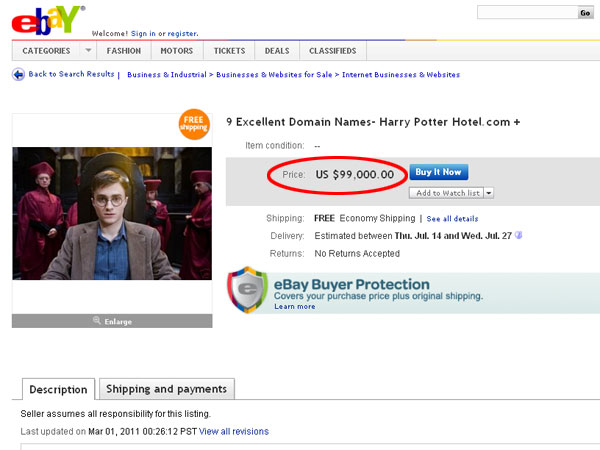Viewport: 600px width, 450px height.
Task: Open the View all revisions link
Action: 234,432
